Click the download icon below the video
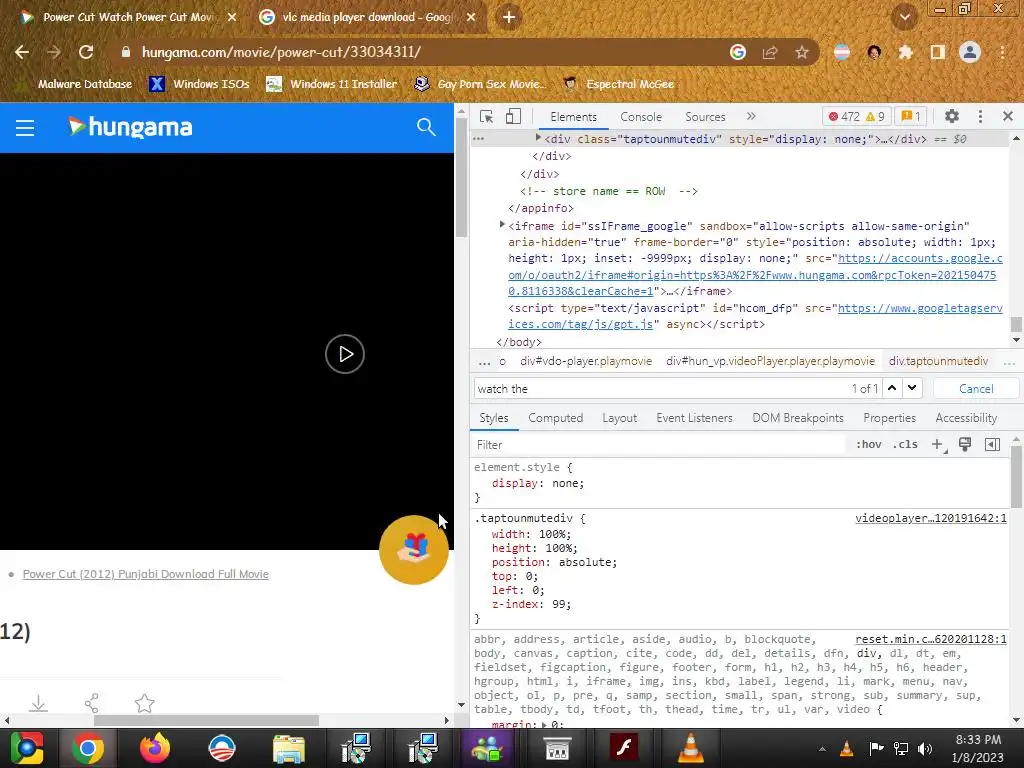The width and height of the screenshot is (1024, 768). pos(39,703)
